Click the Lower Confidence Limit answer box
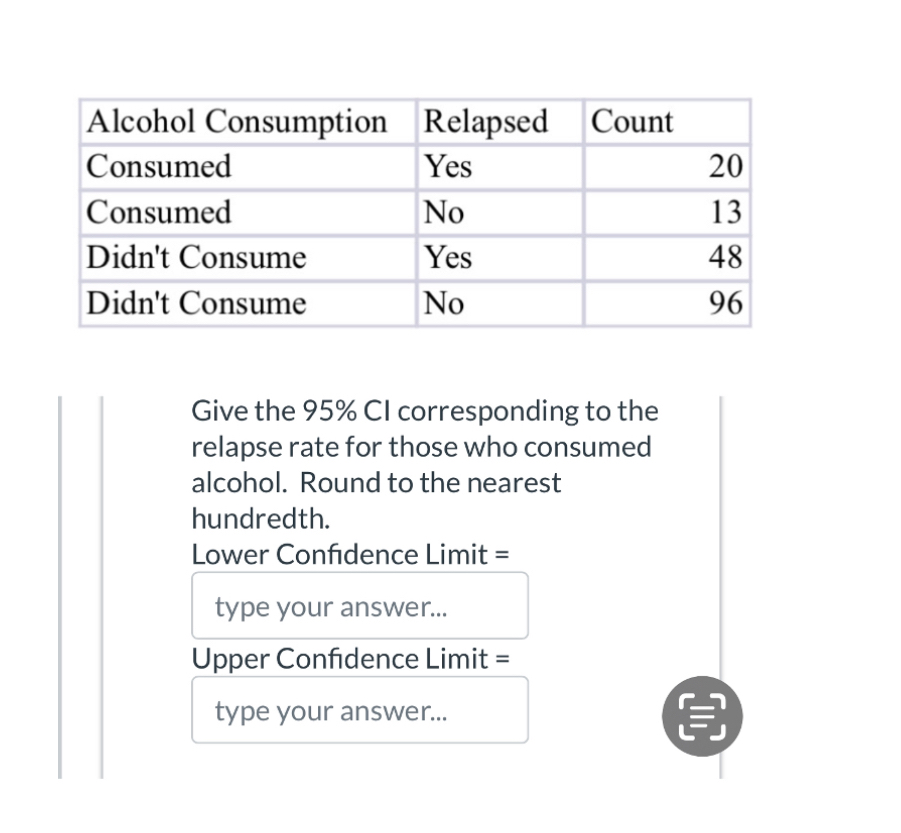 [359, 605]
